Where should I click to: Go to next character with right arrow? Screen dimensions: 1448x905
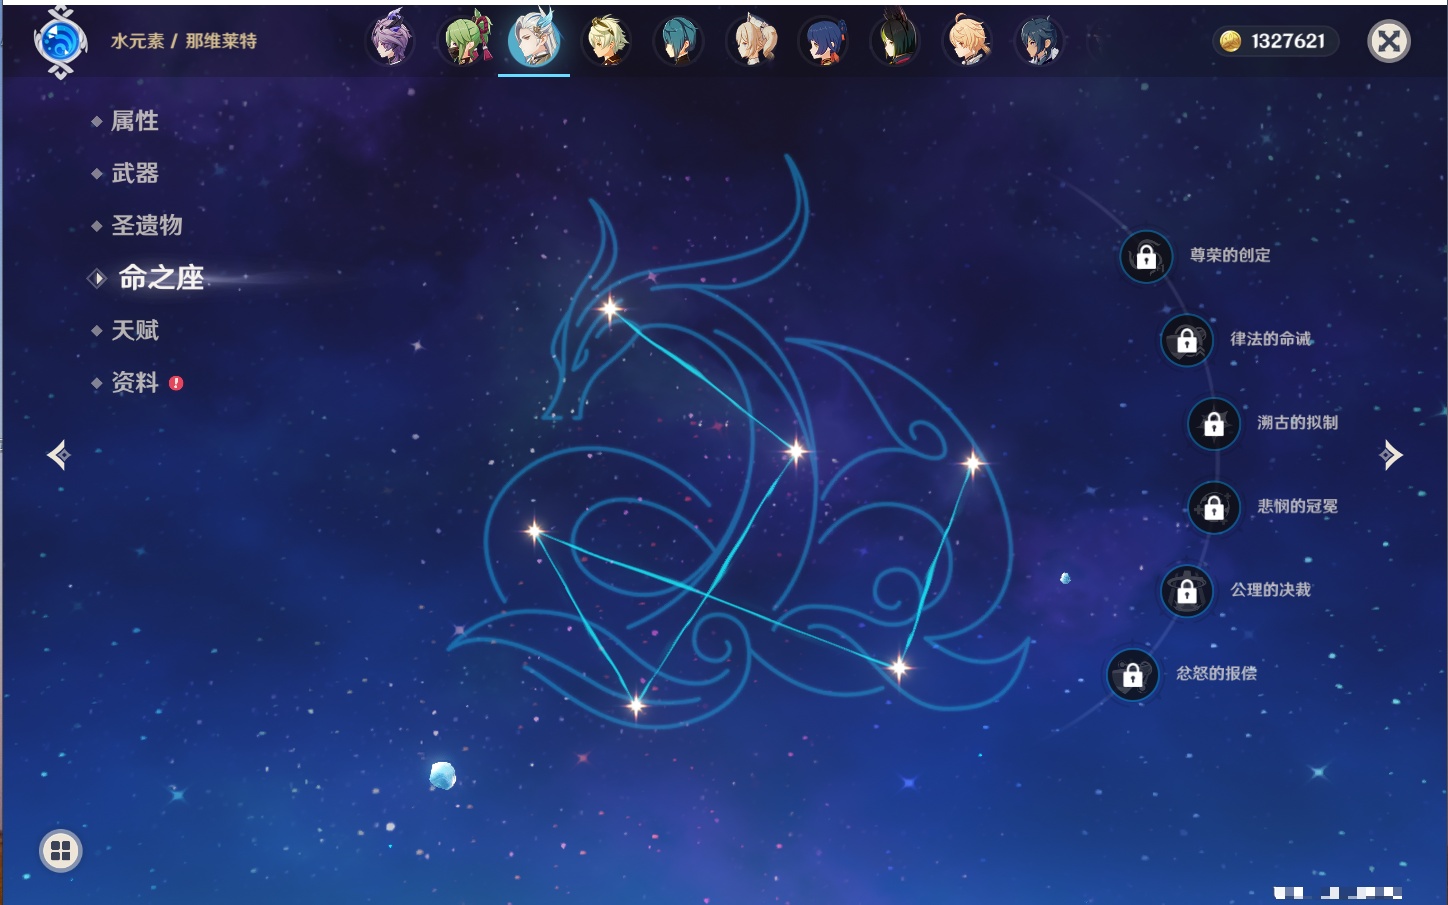point(1391,455)
